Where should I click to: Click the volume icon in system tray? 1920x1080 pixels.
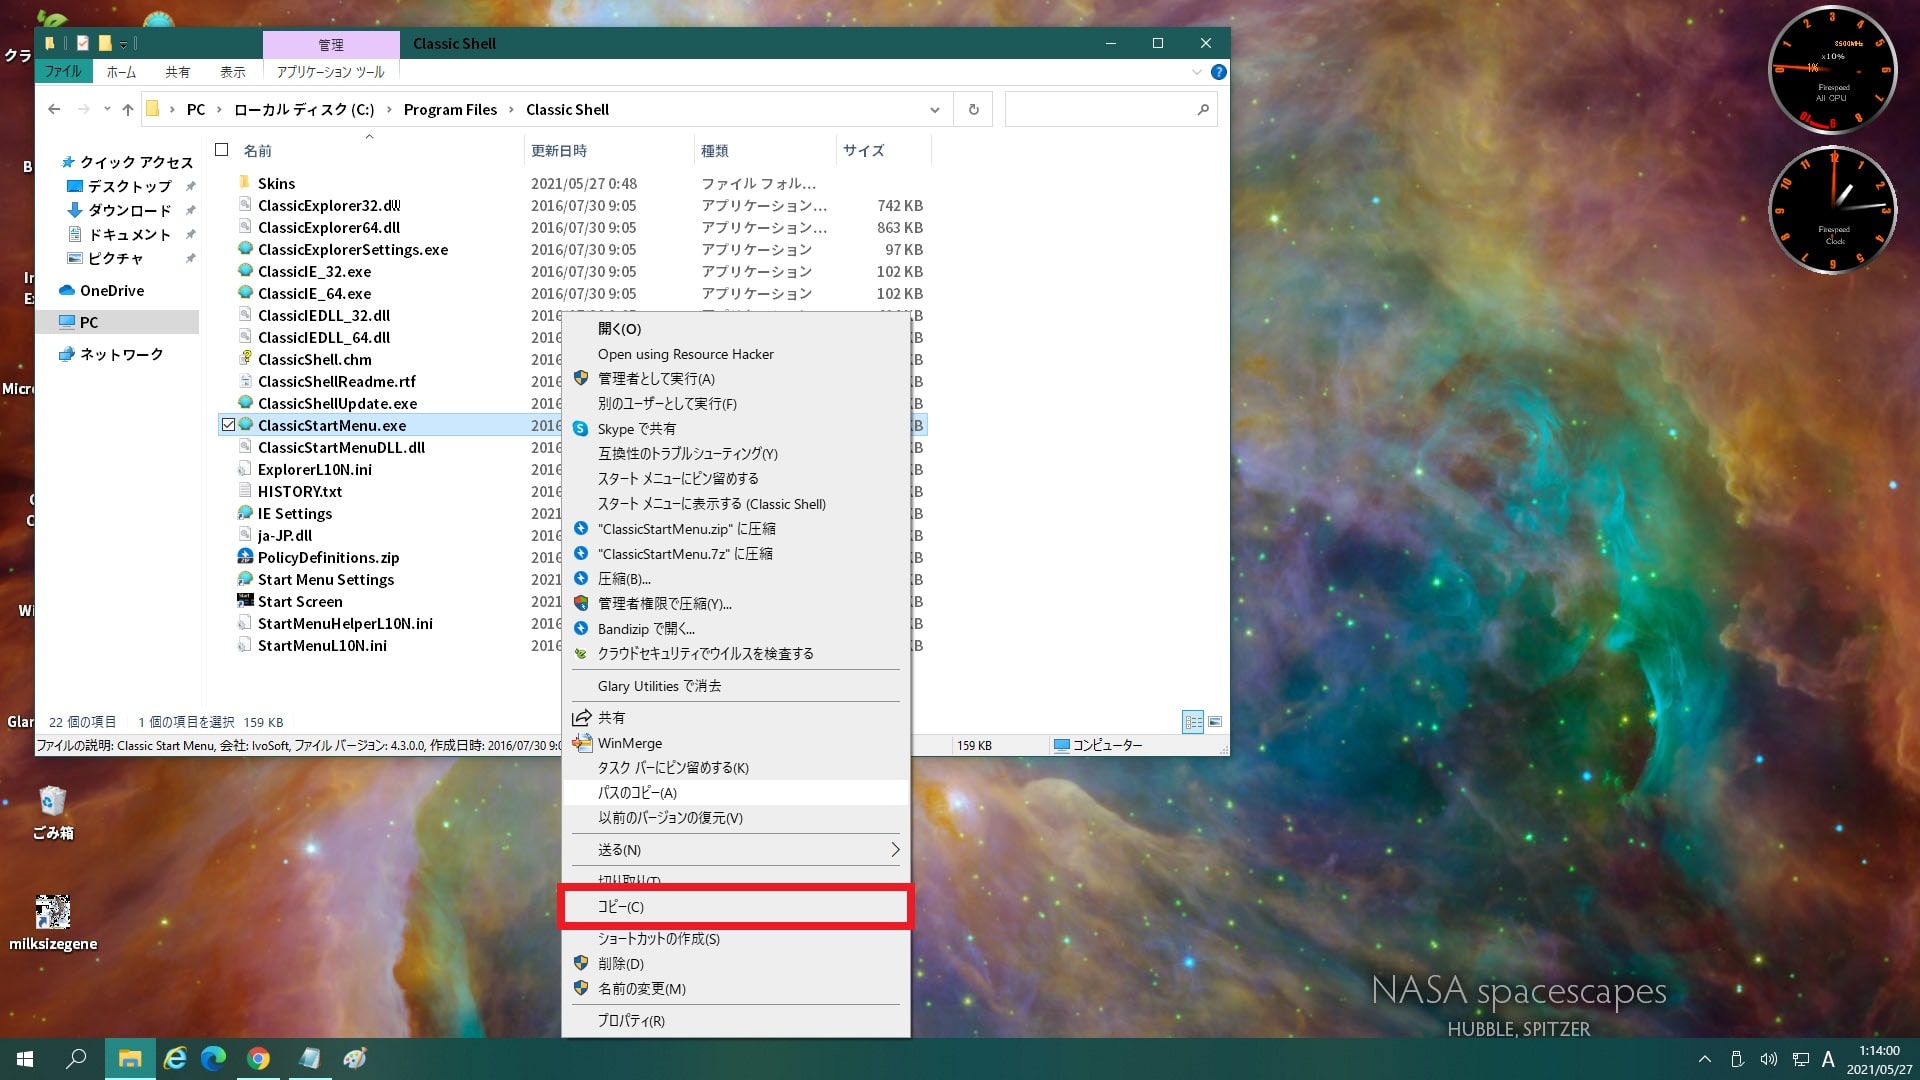pos(1768,1059)
